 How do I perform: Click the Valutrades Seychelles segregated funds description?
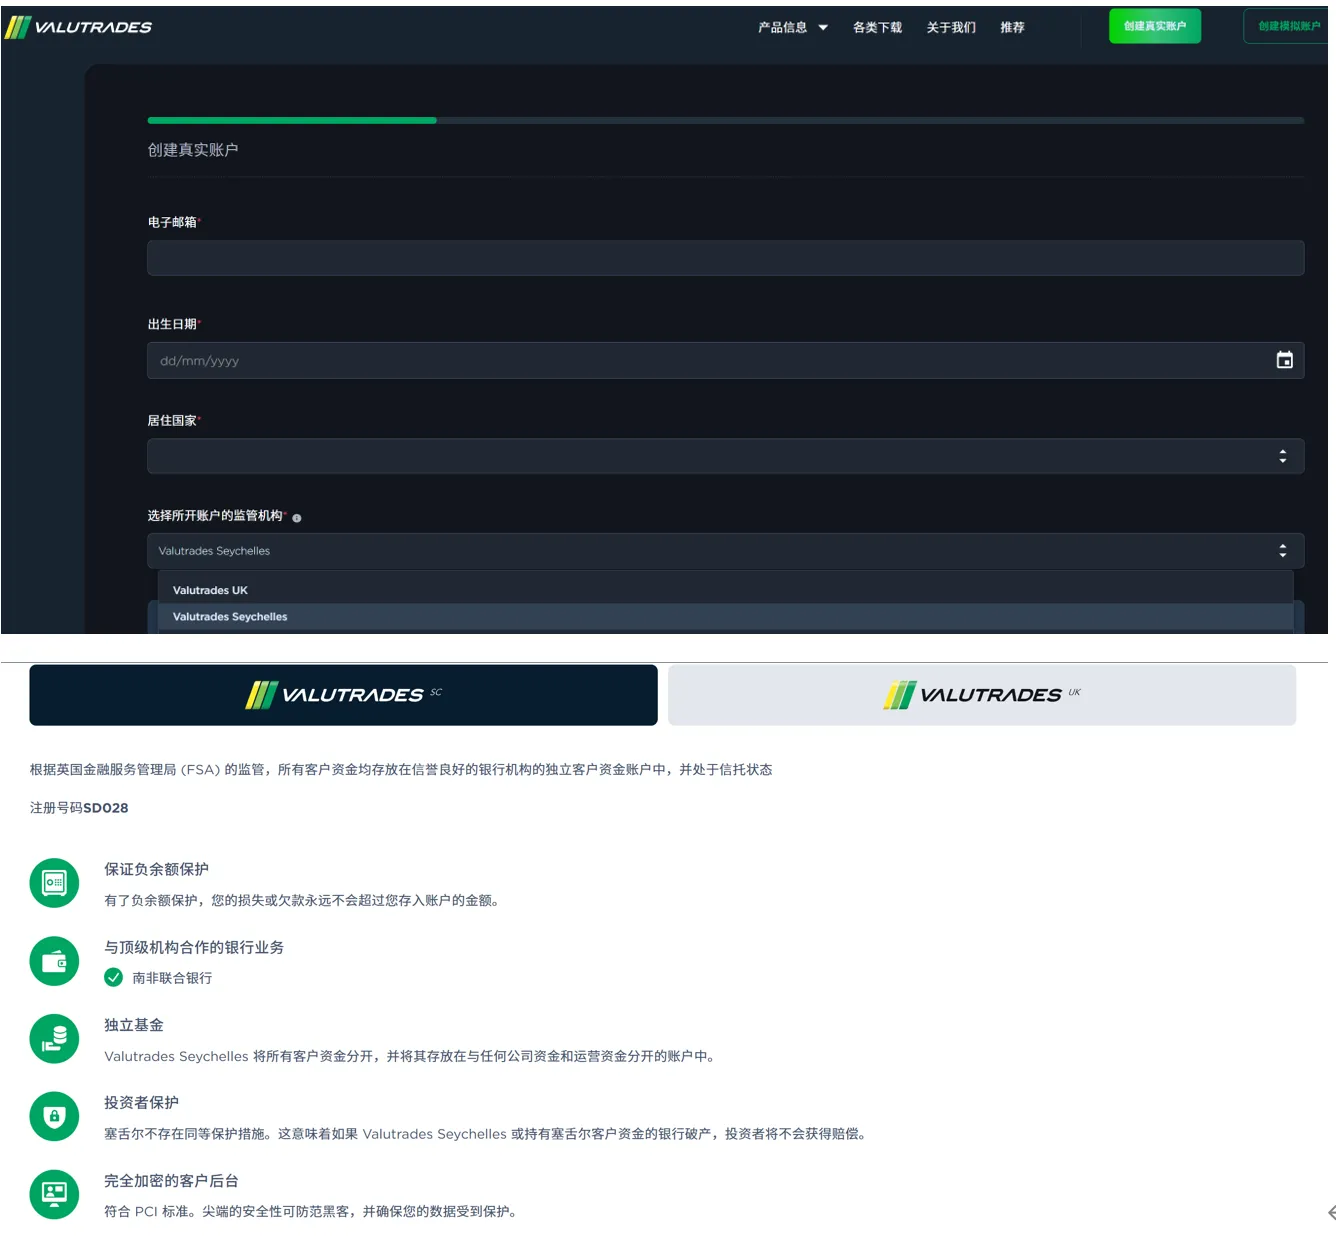410,1056
